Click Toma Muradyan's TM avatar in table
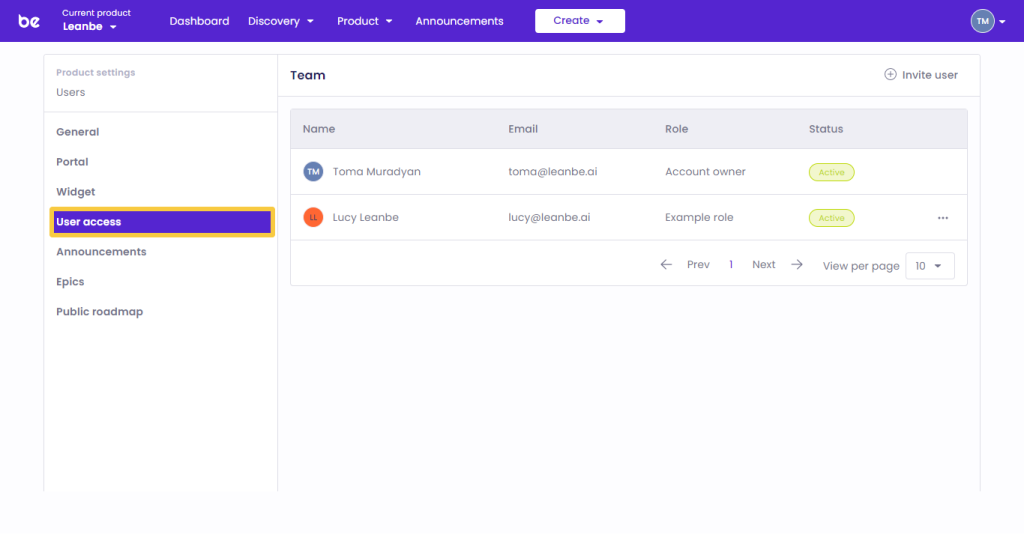The width and height of the screenshot is (1024, 534). pos(313,172)
